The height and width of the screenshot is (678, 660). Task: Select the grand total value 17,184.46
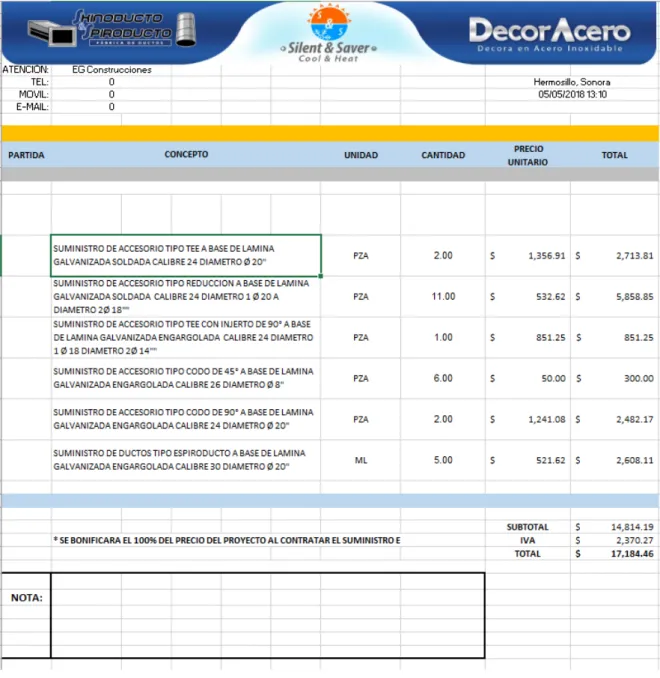[615, 554]
